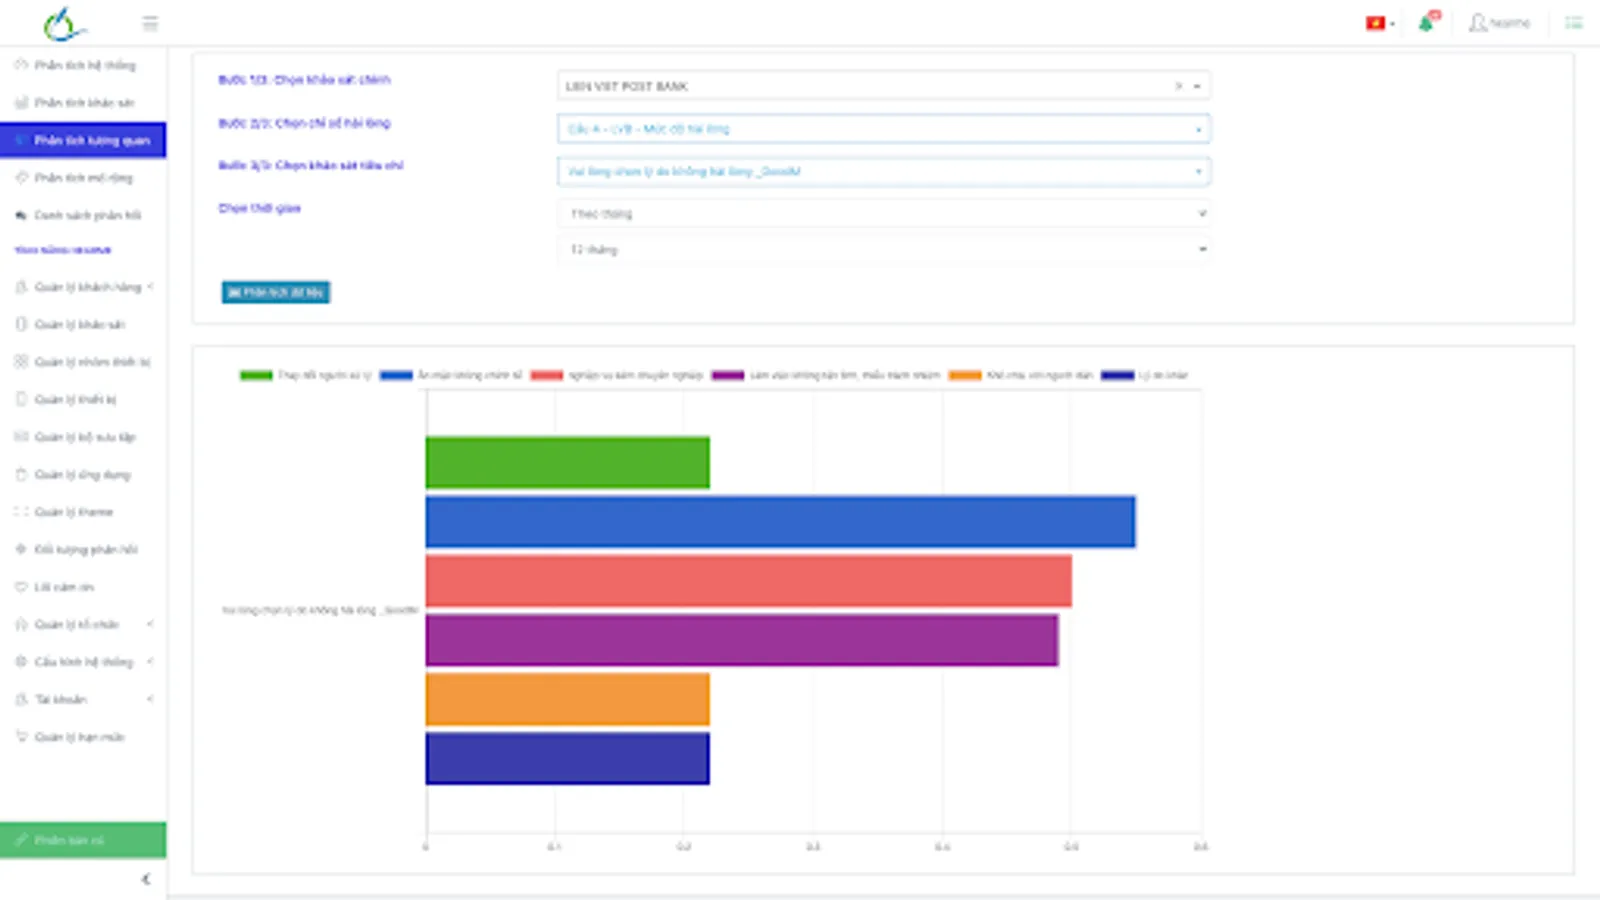Click the Quản lý theme icon
The height and width of the screenshot is (900, 1600).
21,512
